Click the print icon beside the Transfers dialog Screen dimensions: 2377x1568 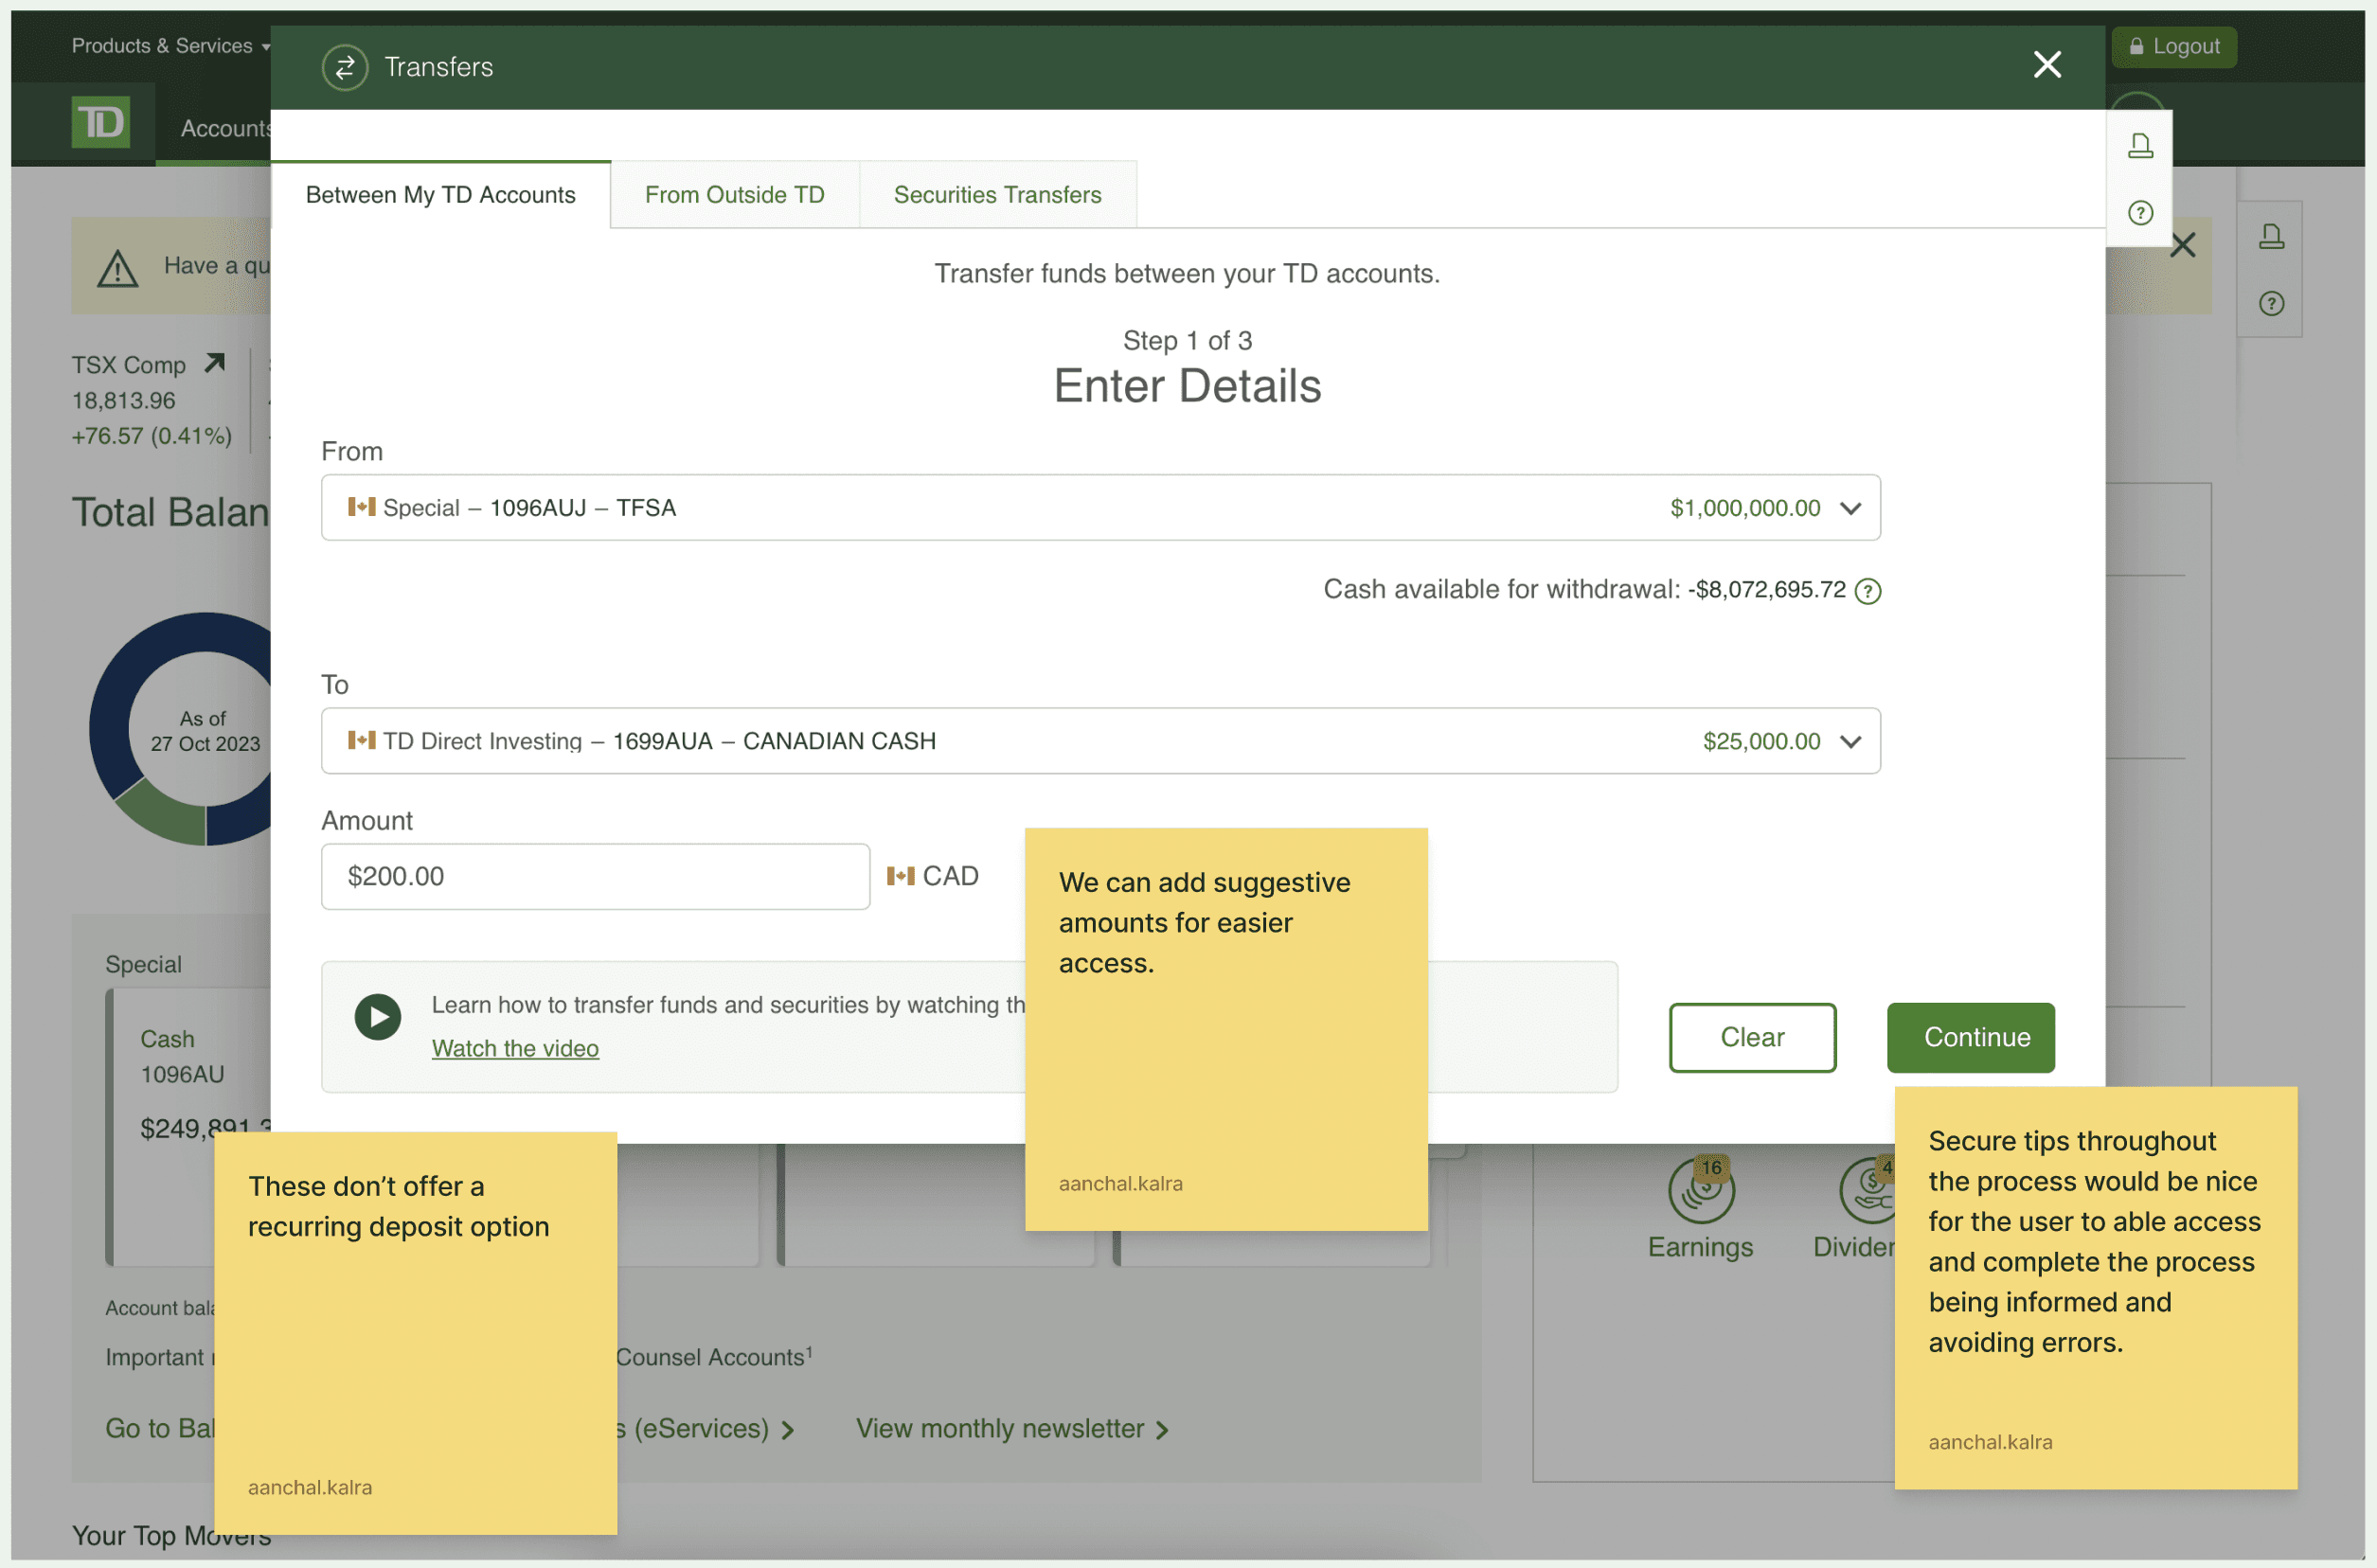(x=2140, y=146)
